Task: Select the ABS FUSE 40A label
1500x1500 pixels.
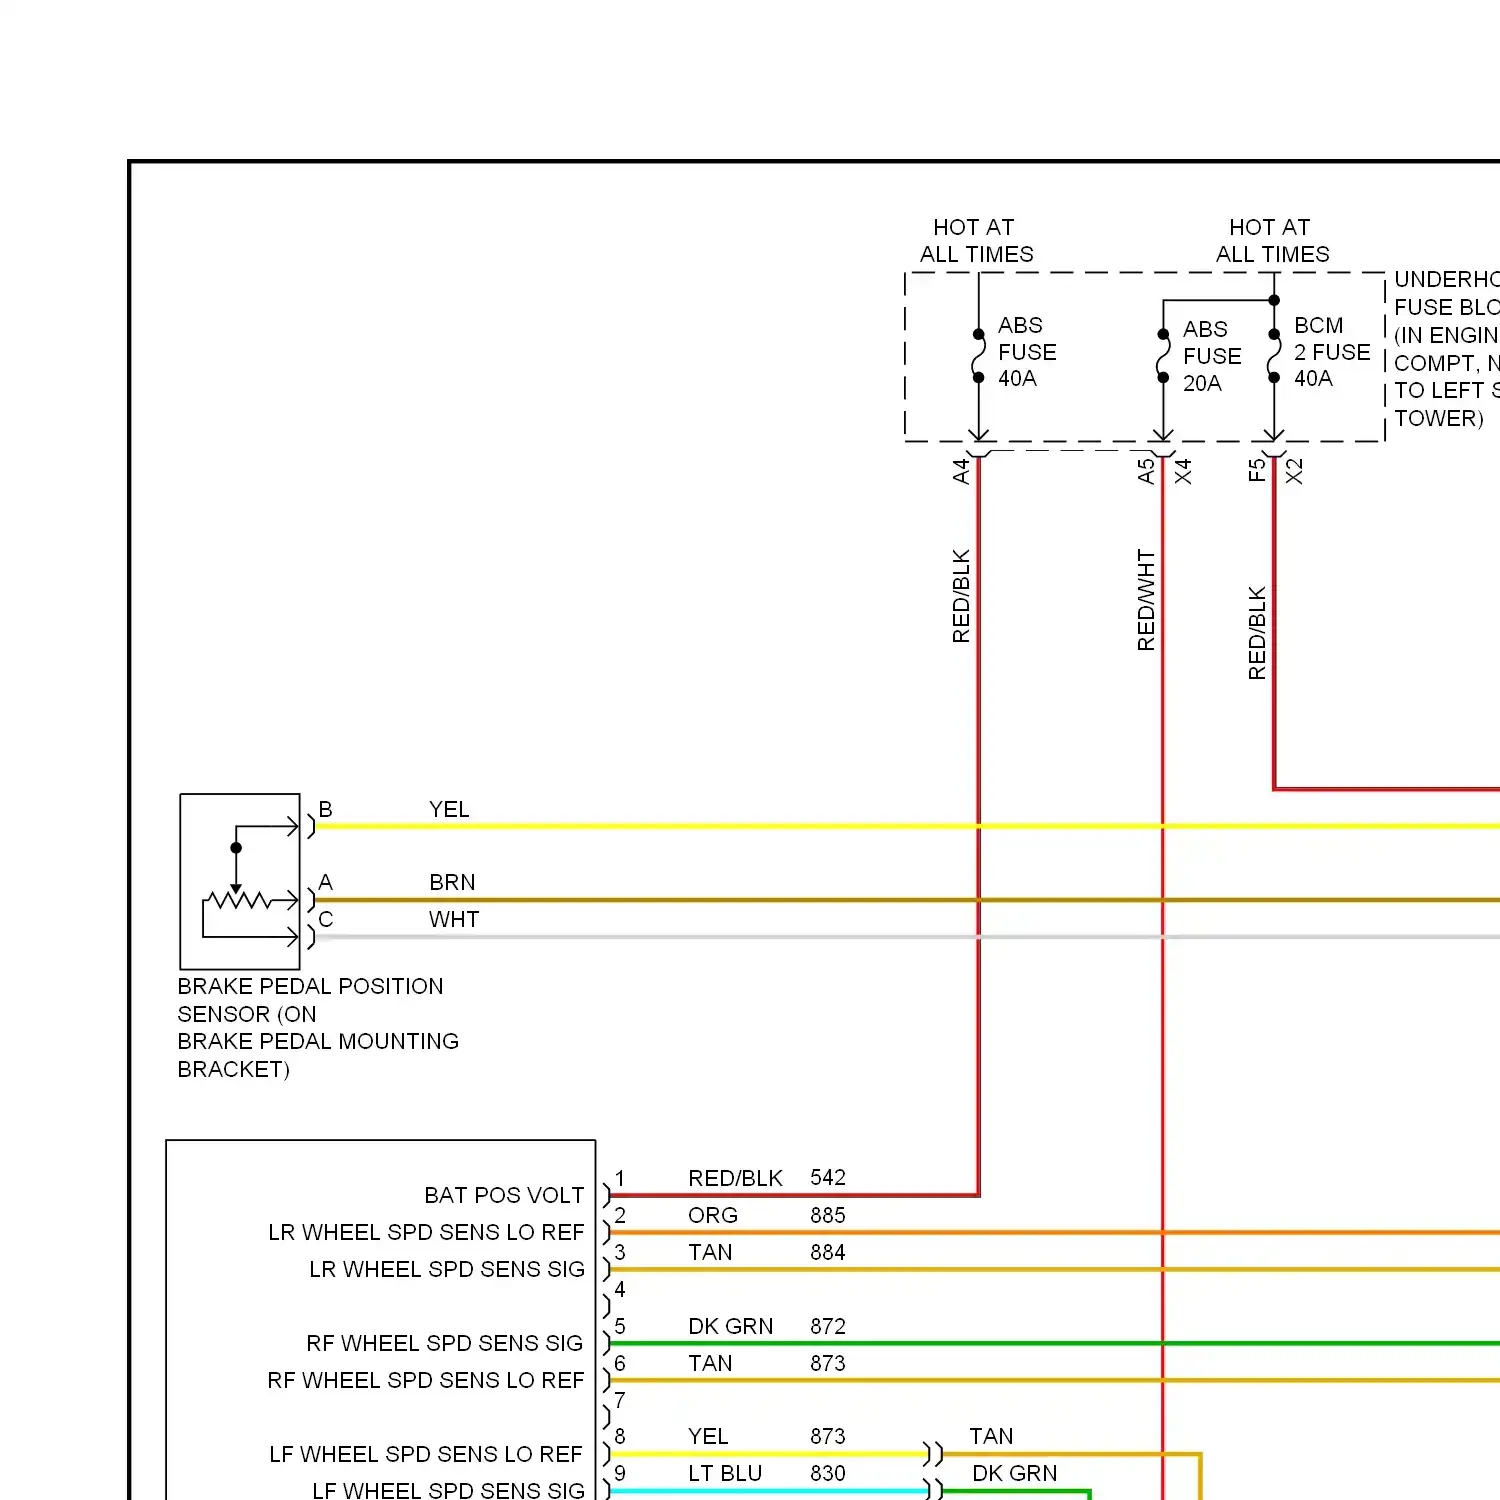Action: click(1027, 352)
